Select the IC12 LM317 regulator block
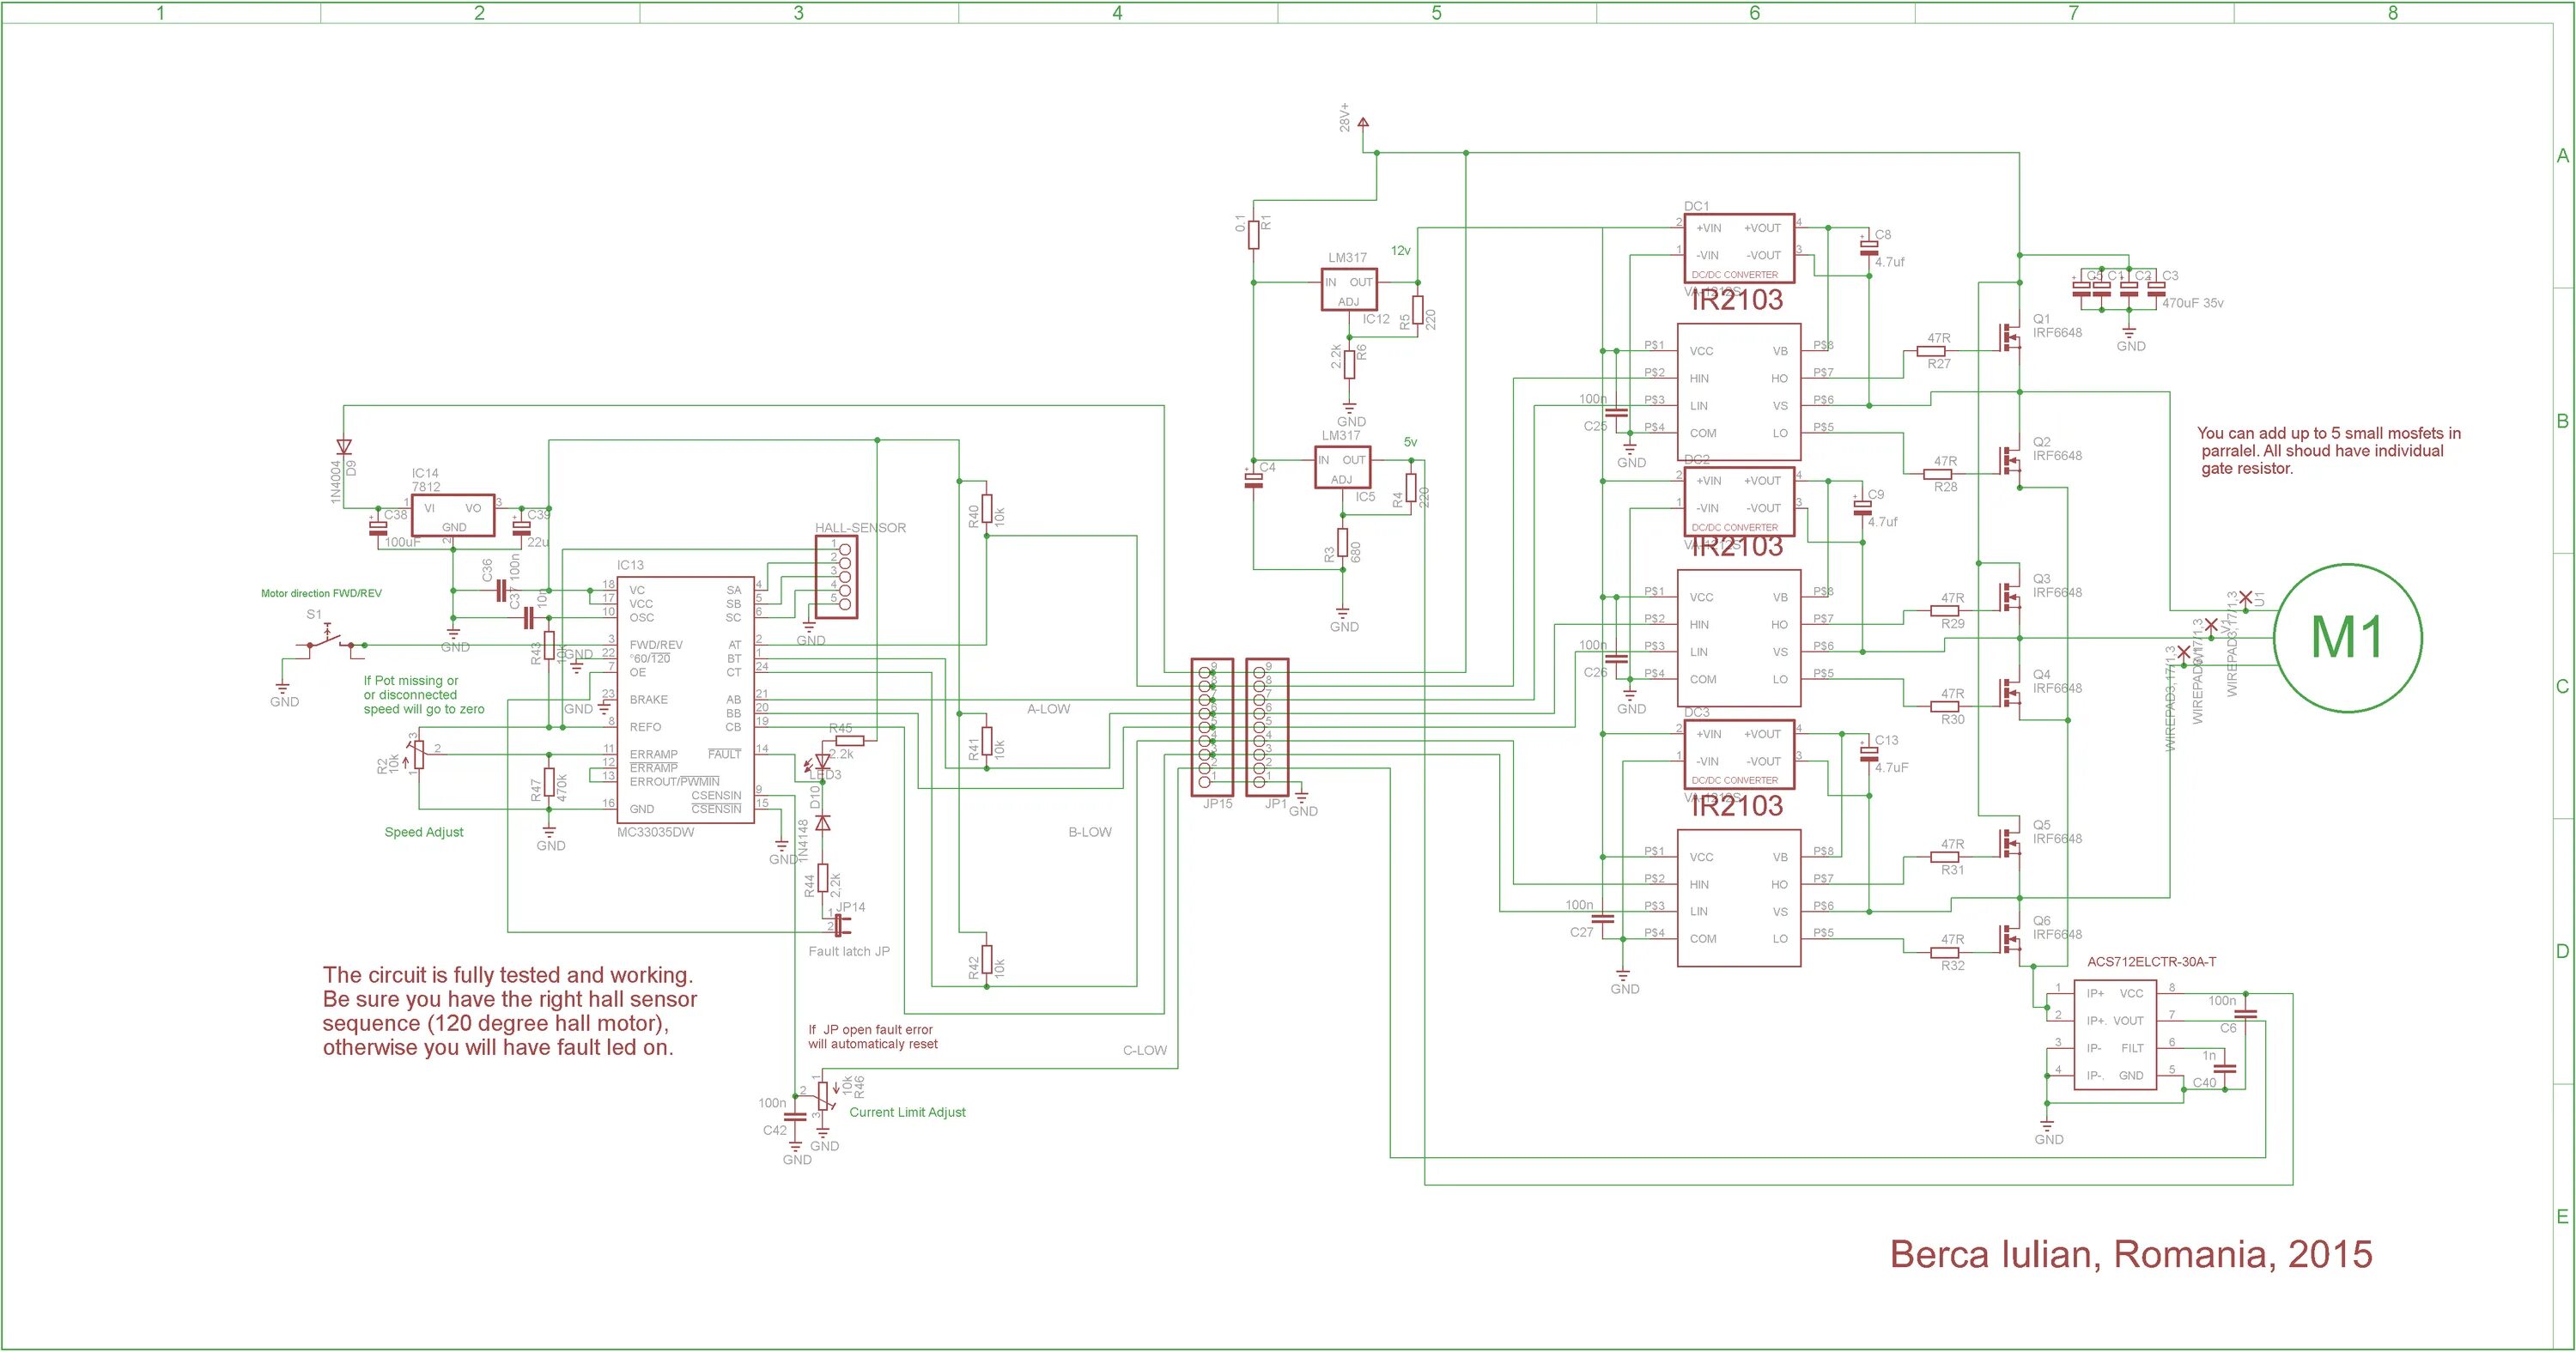 (1349, 289)
